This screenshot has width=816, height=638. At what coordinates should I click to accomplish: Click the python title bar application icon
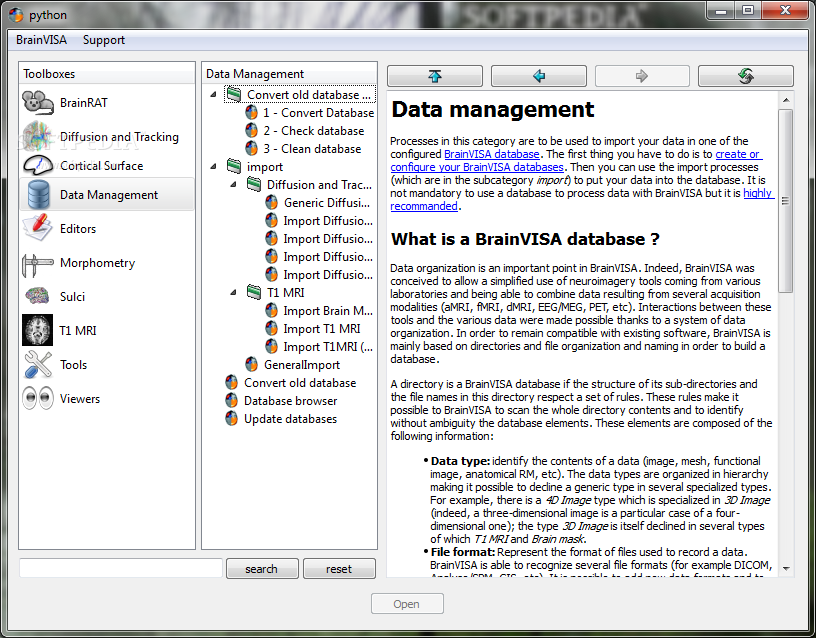16,15
